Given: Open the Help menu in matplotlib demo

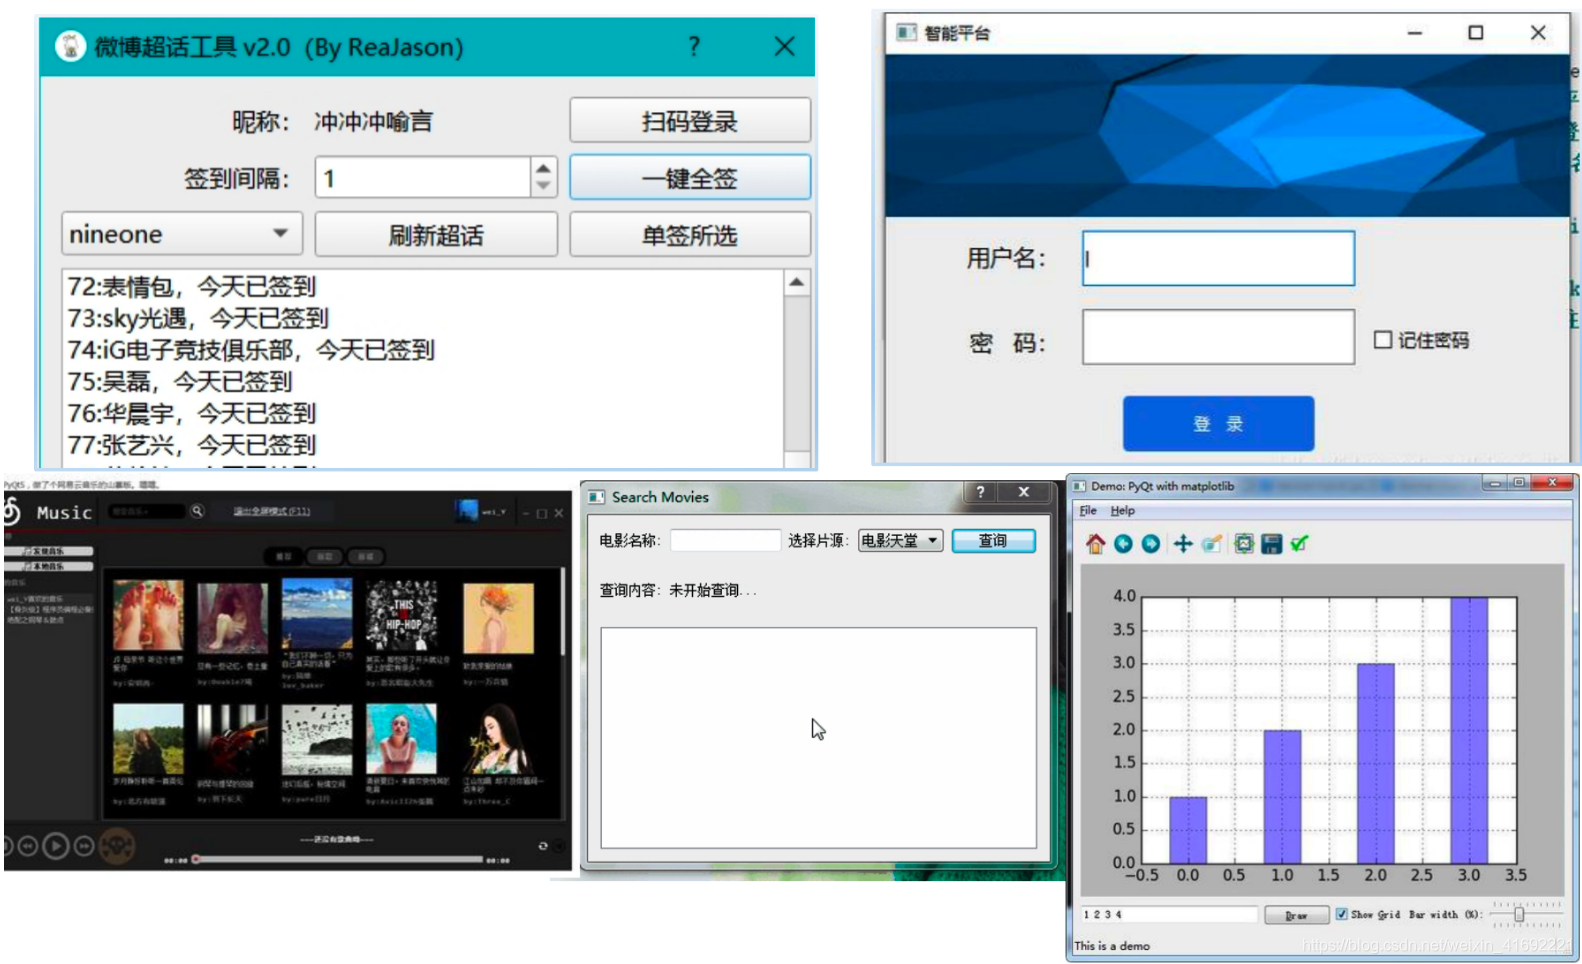Looking at the screenshot, I should coord(1122,510).
